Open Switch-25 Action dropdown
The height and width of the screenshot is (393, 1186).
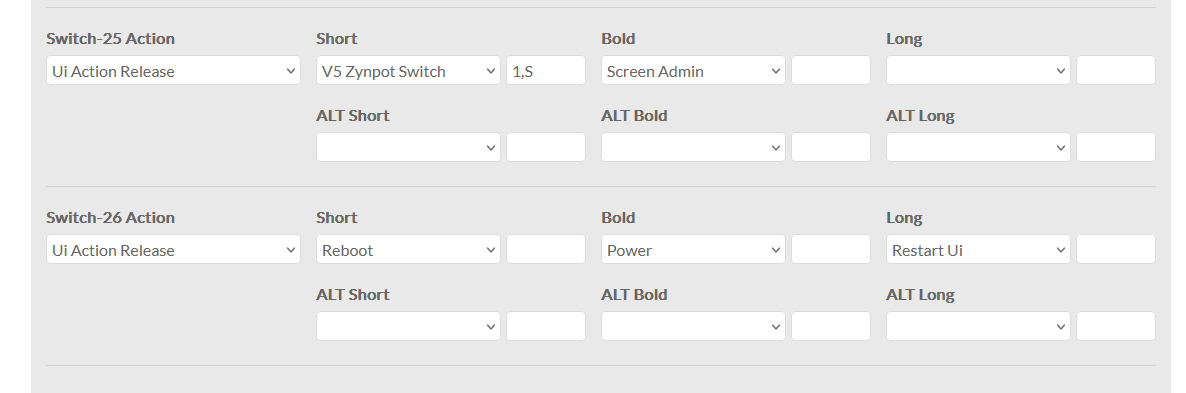click(173, 71)
